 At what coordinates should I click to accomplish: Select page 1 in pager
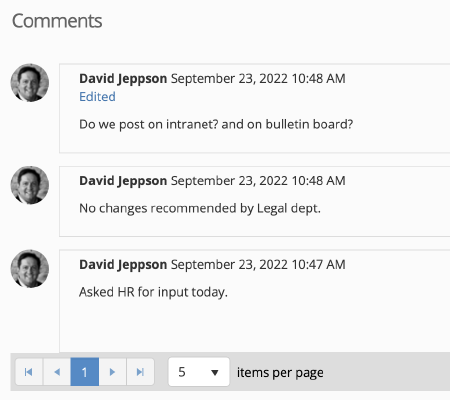(x=85, y=372)
